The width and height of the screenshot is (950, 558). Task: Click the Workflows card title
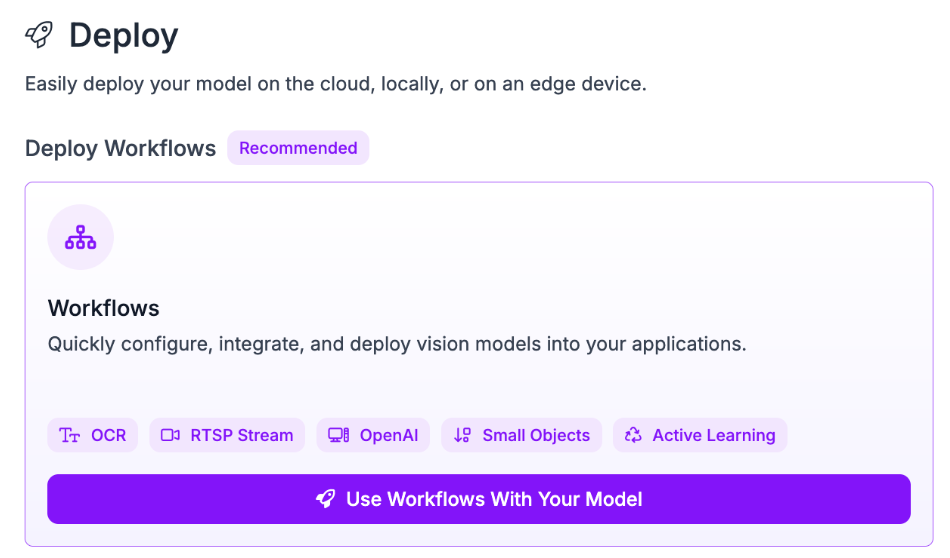(x=104, y=307)
